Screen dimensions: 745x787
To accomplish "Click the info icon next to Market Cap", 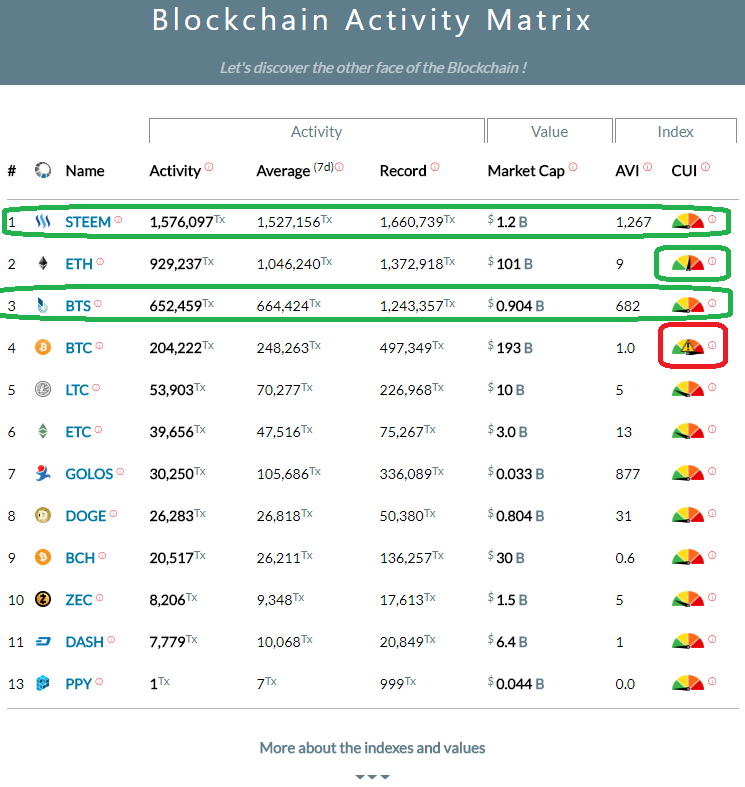I will click(x=573, y=167).
